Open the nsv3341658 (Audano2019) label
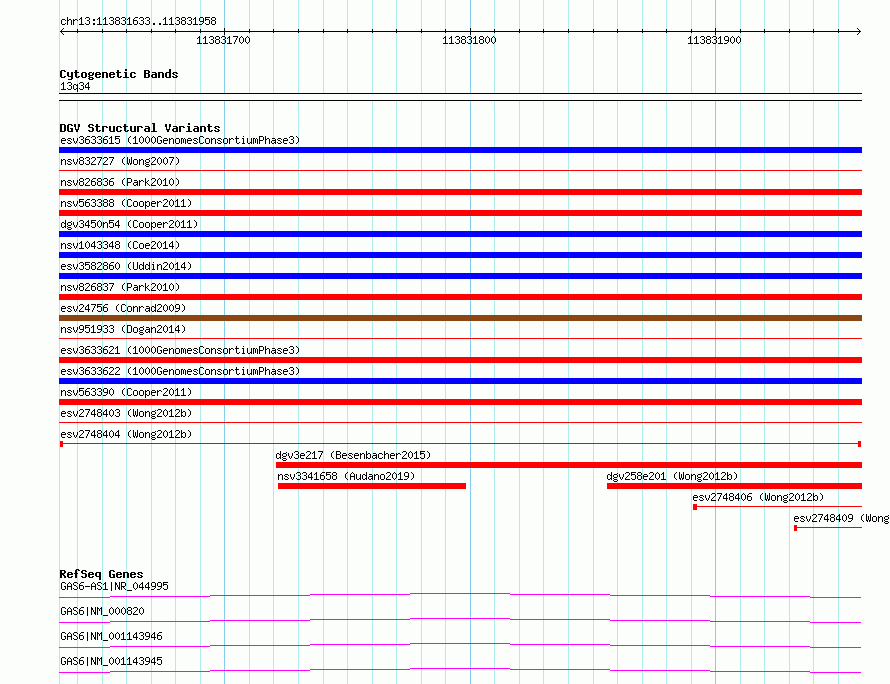Screen dimensions: 890x684 tap(346, 476)
